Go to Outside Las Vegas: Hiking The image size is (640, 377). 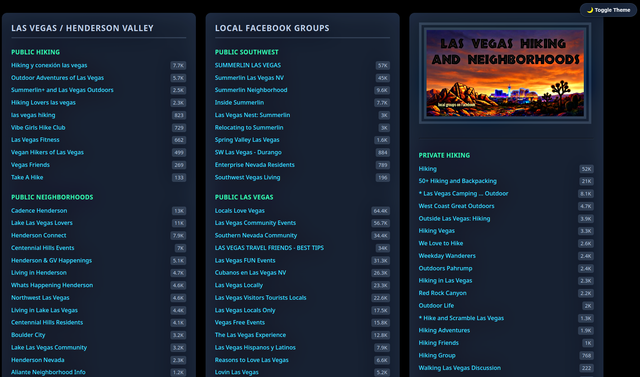click(x=454, y=218)
